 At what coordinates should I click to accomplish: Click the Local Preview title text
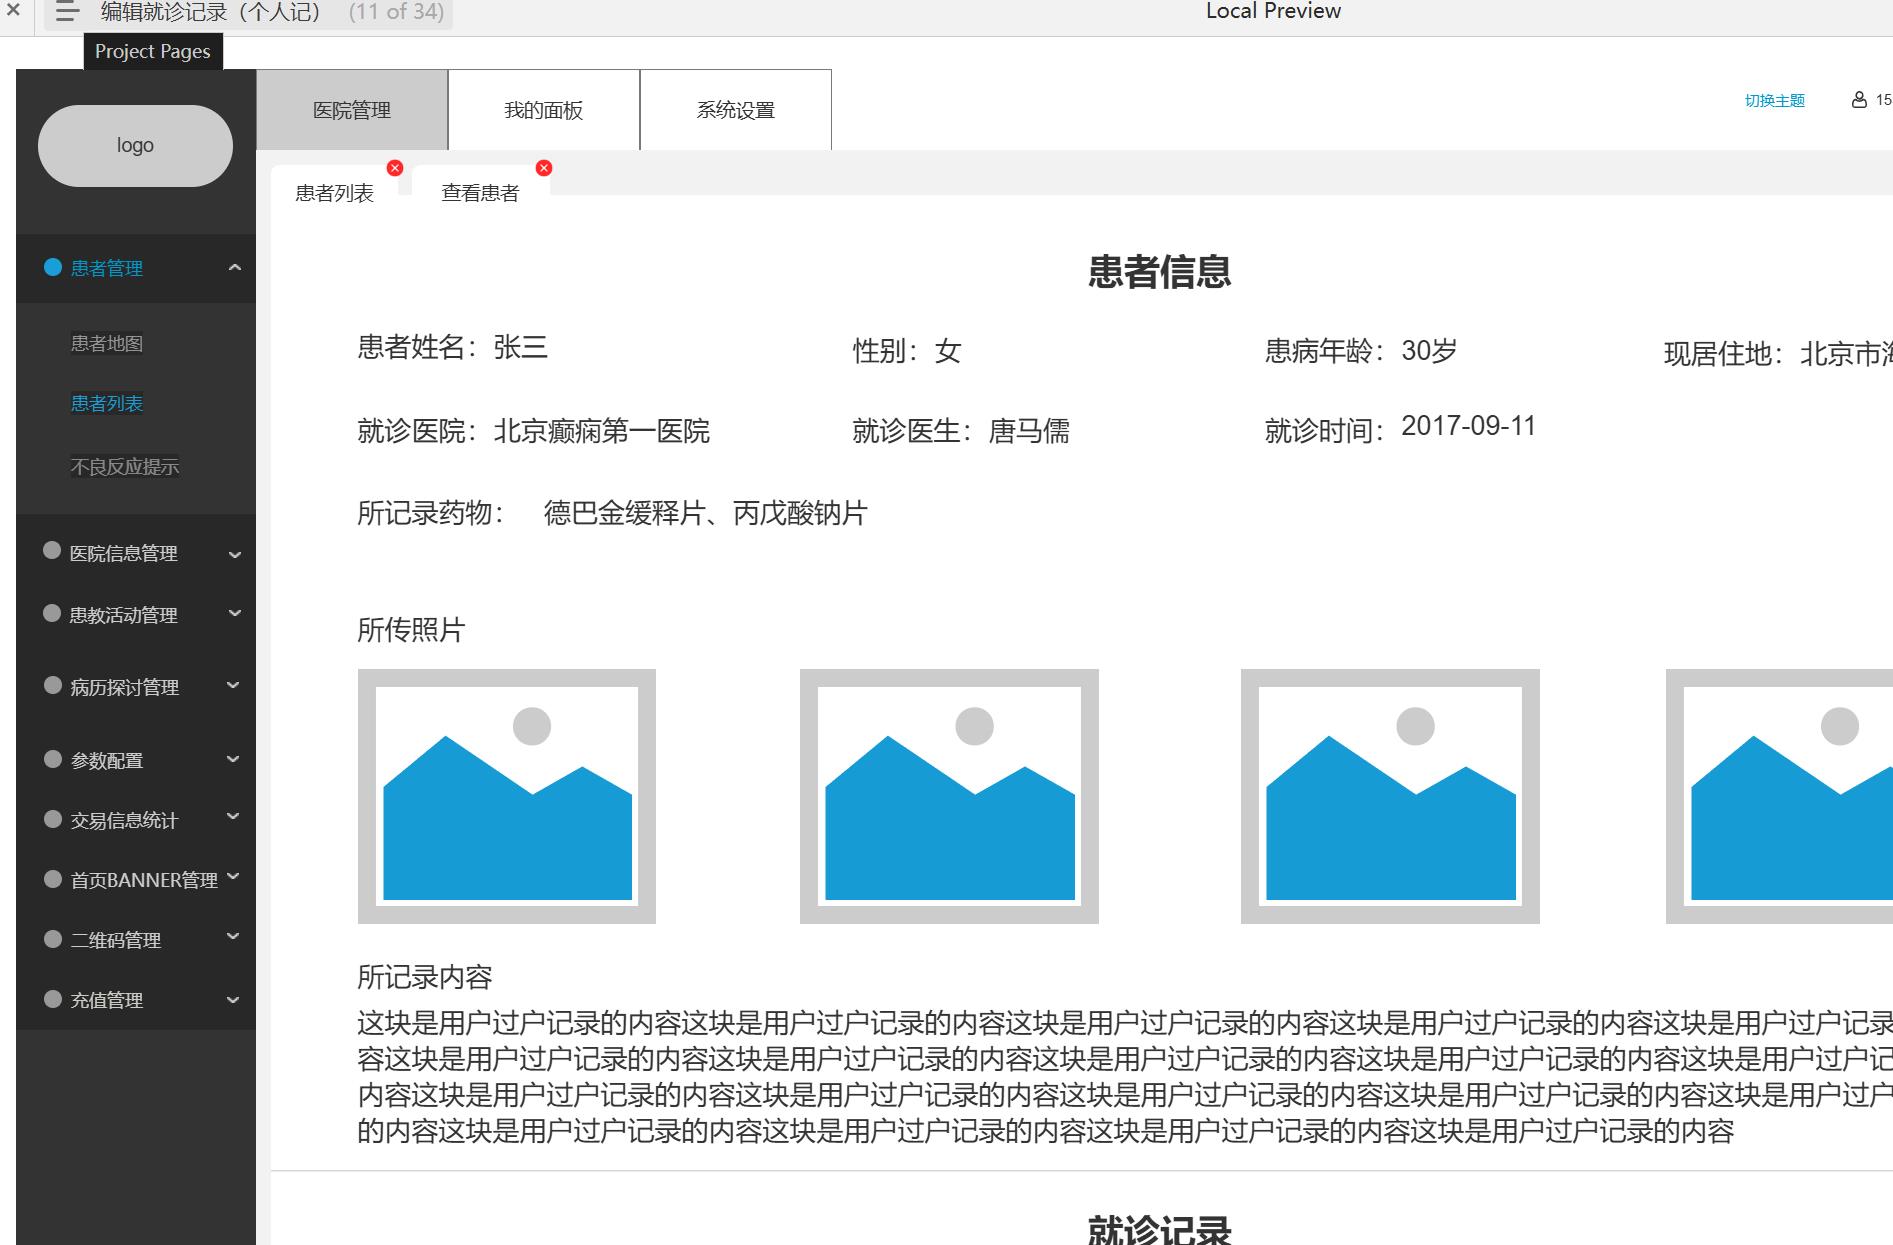1273,11
